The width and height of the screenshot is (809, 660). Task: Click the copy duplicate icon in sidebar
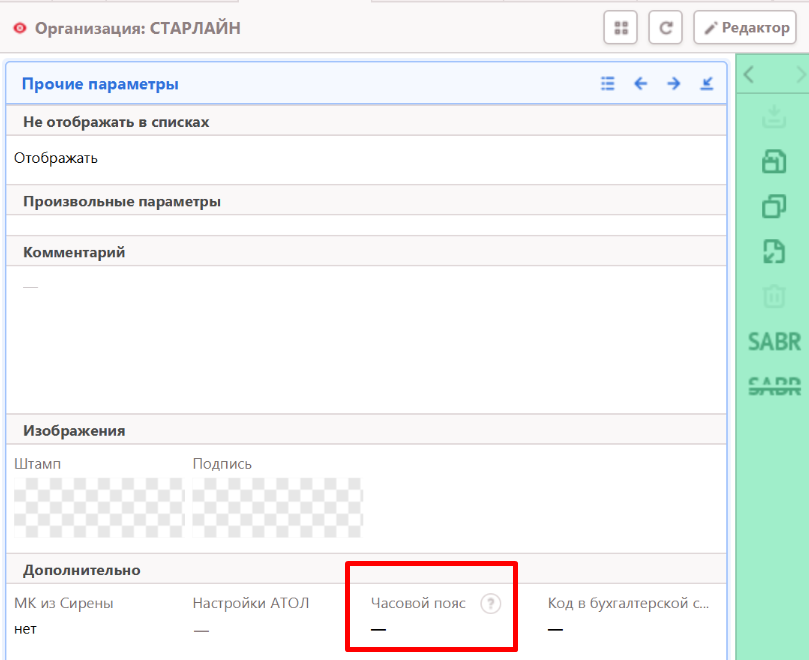click(774, 206)
